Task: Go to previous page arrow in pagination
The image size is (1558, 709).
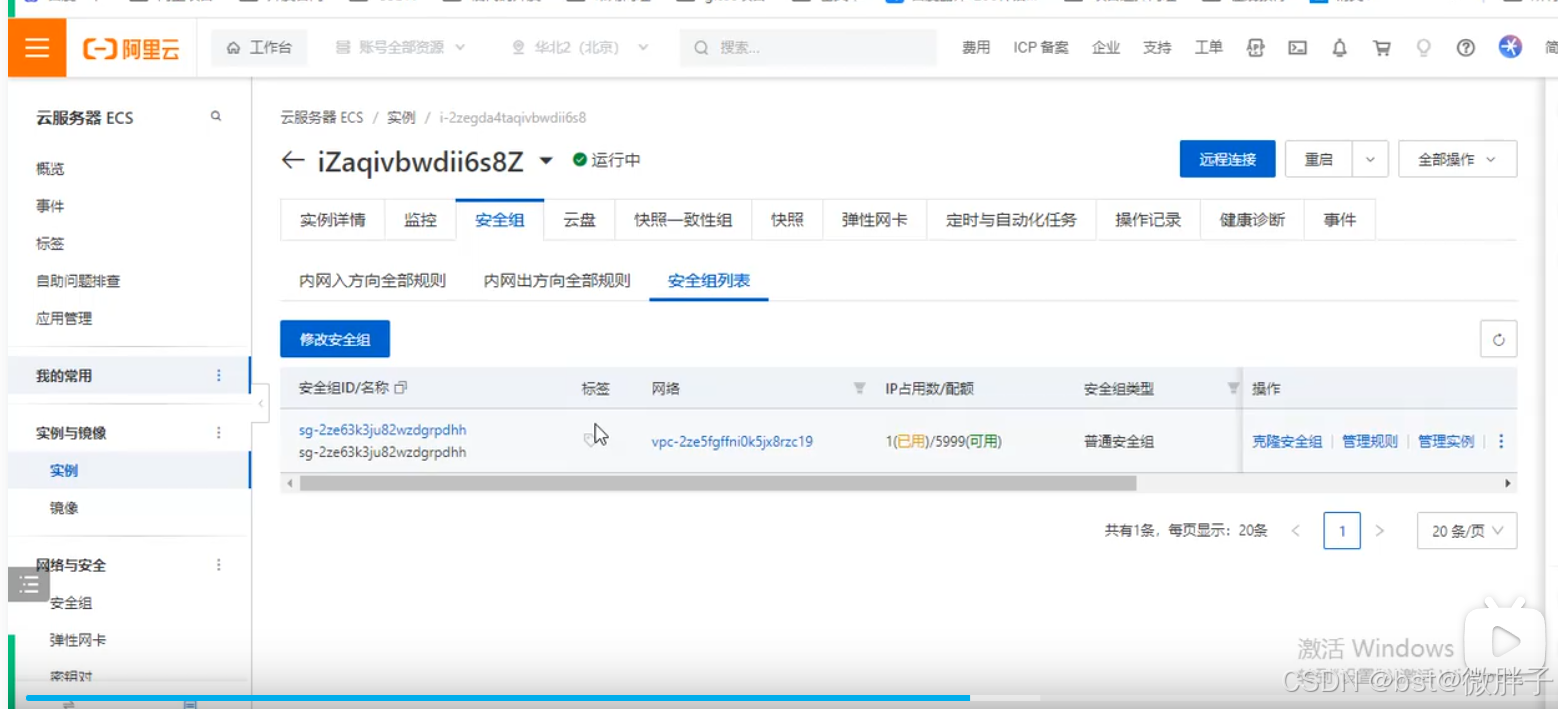Action: pyautogui.click(x=1296, y=531)
